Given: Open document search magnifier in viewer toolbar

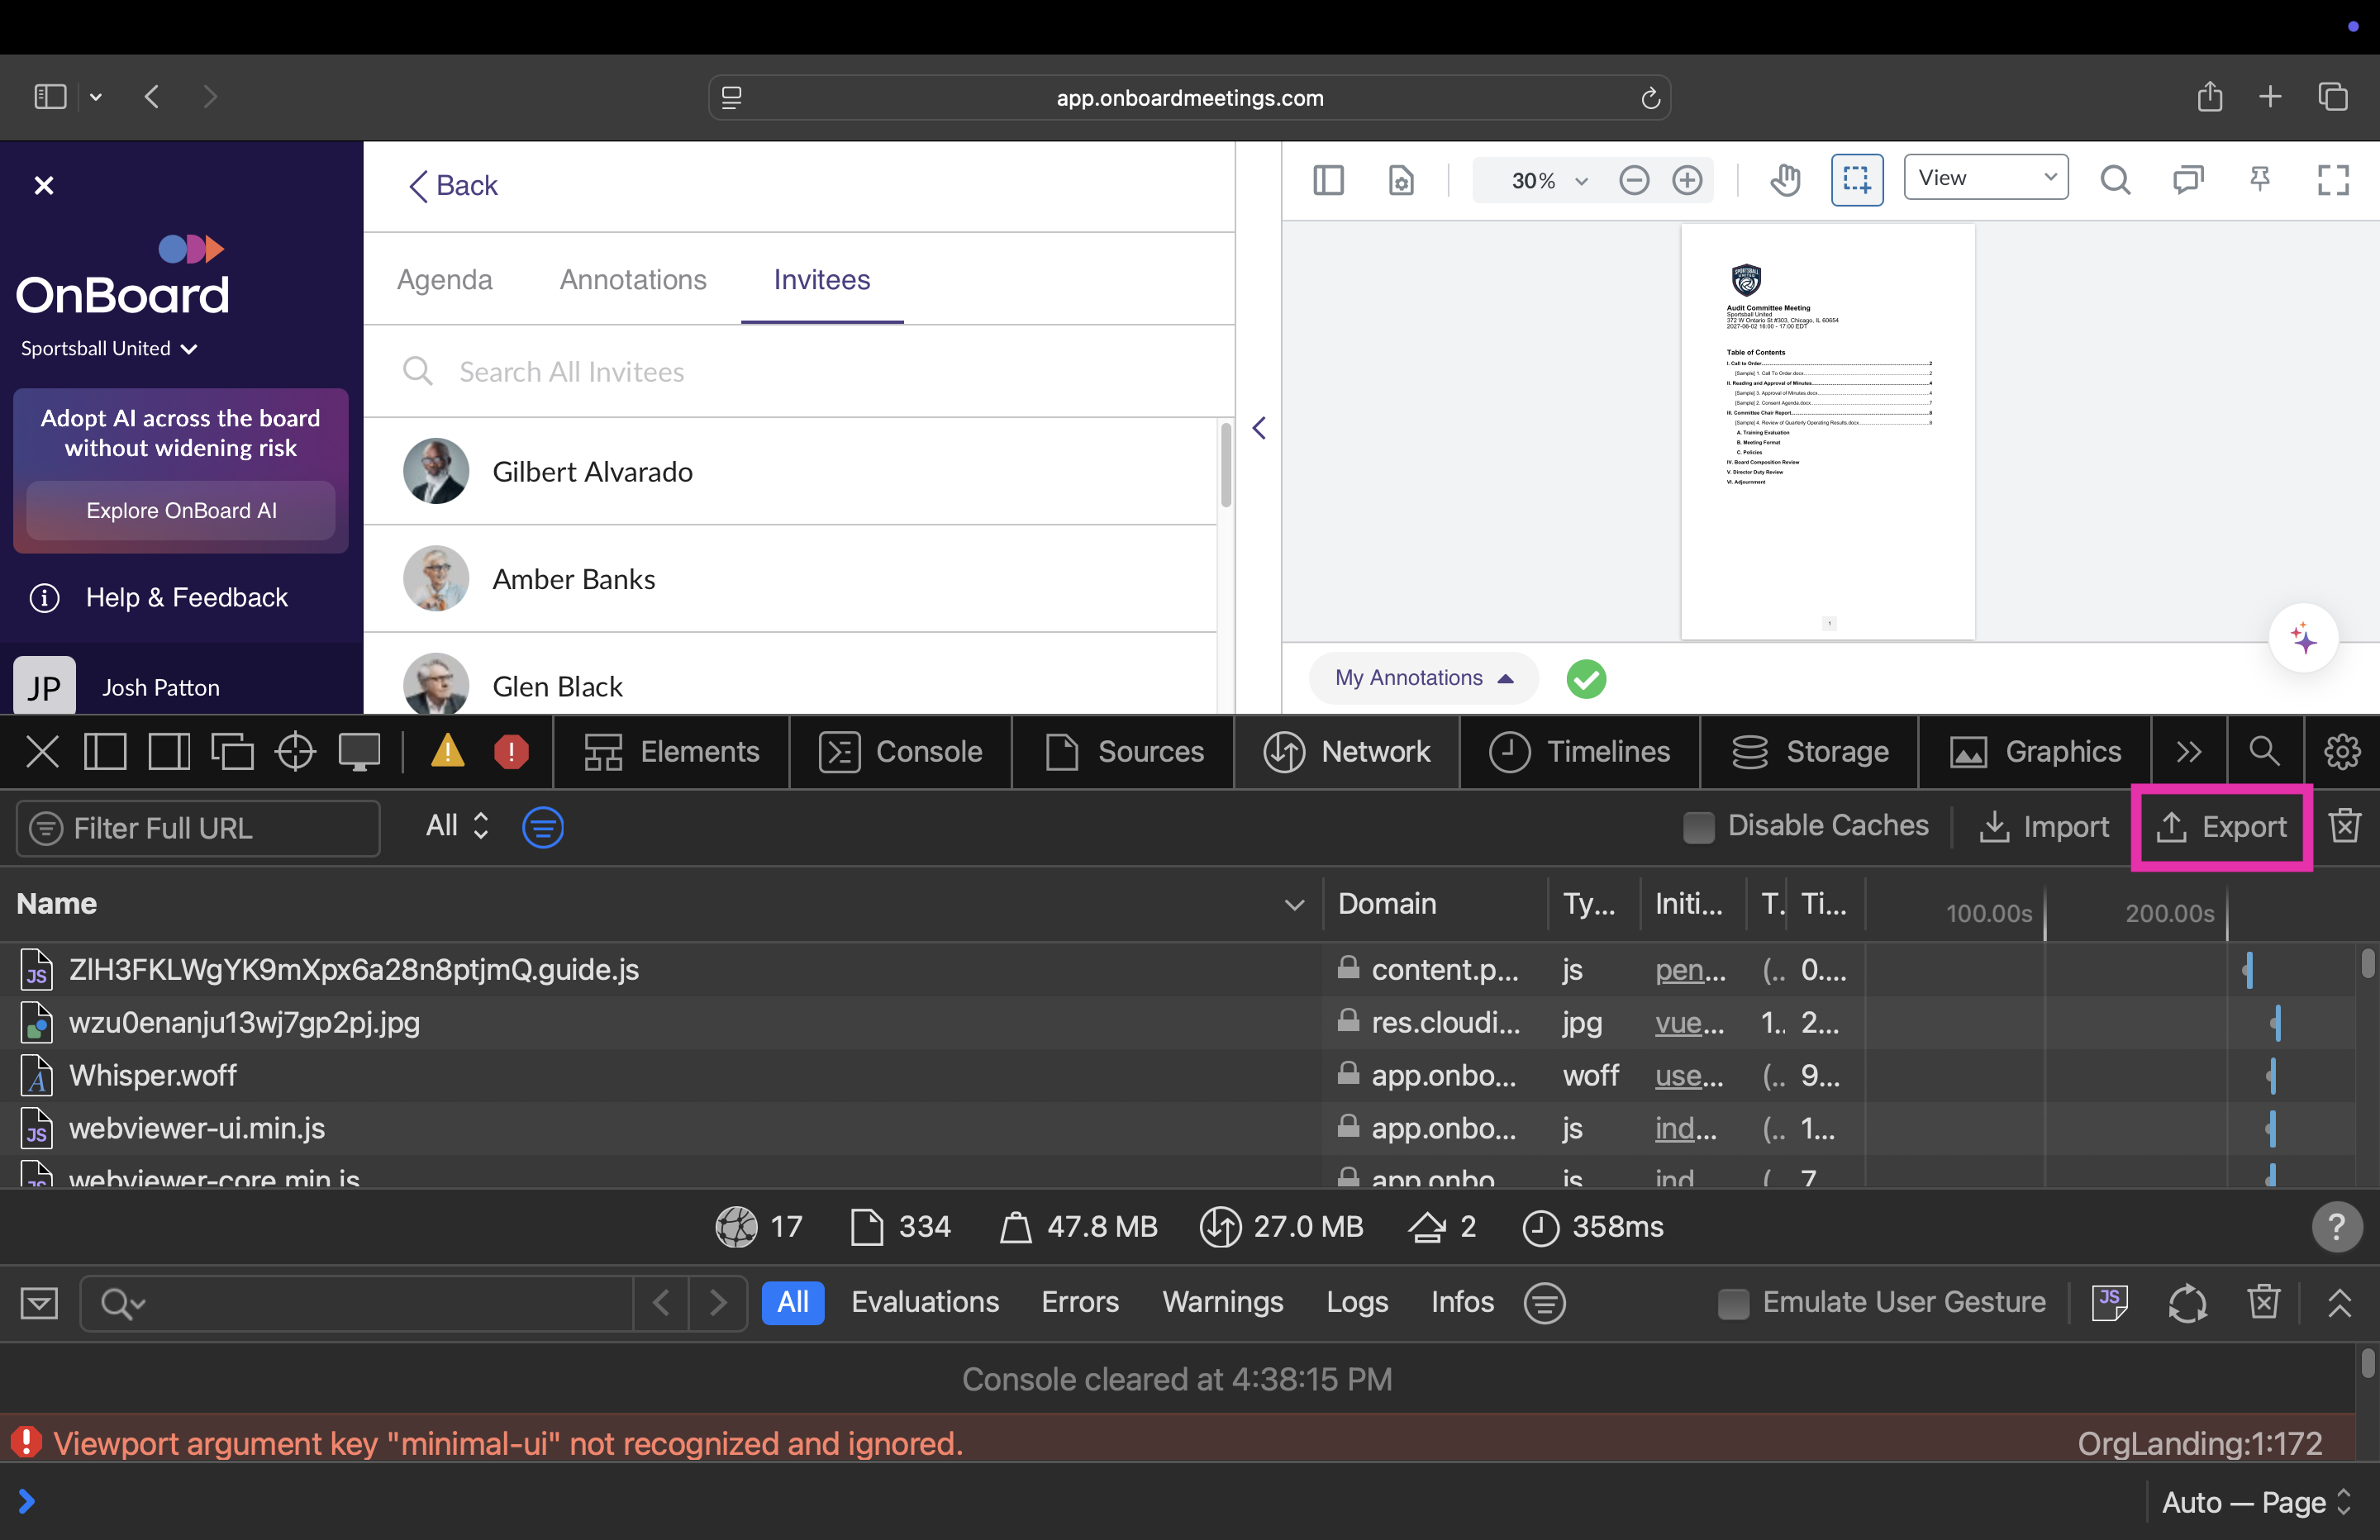Looking at the screenshot, I should coord(2115,180).
